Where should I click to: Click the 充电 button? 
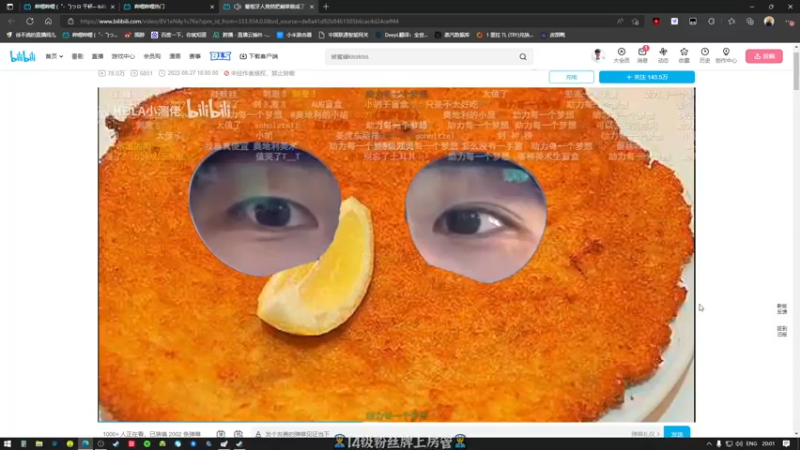571,77
